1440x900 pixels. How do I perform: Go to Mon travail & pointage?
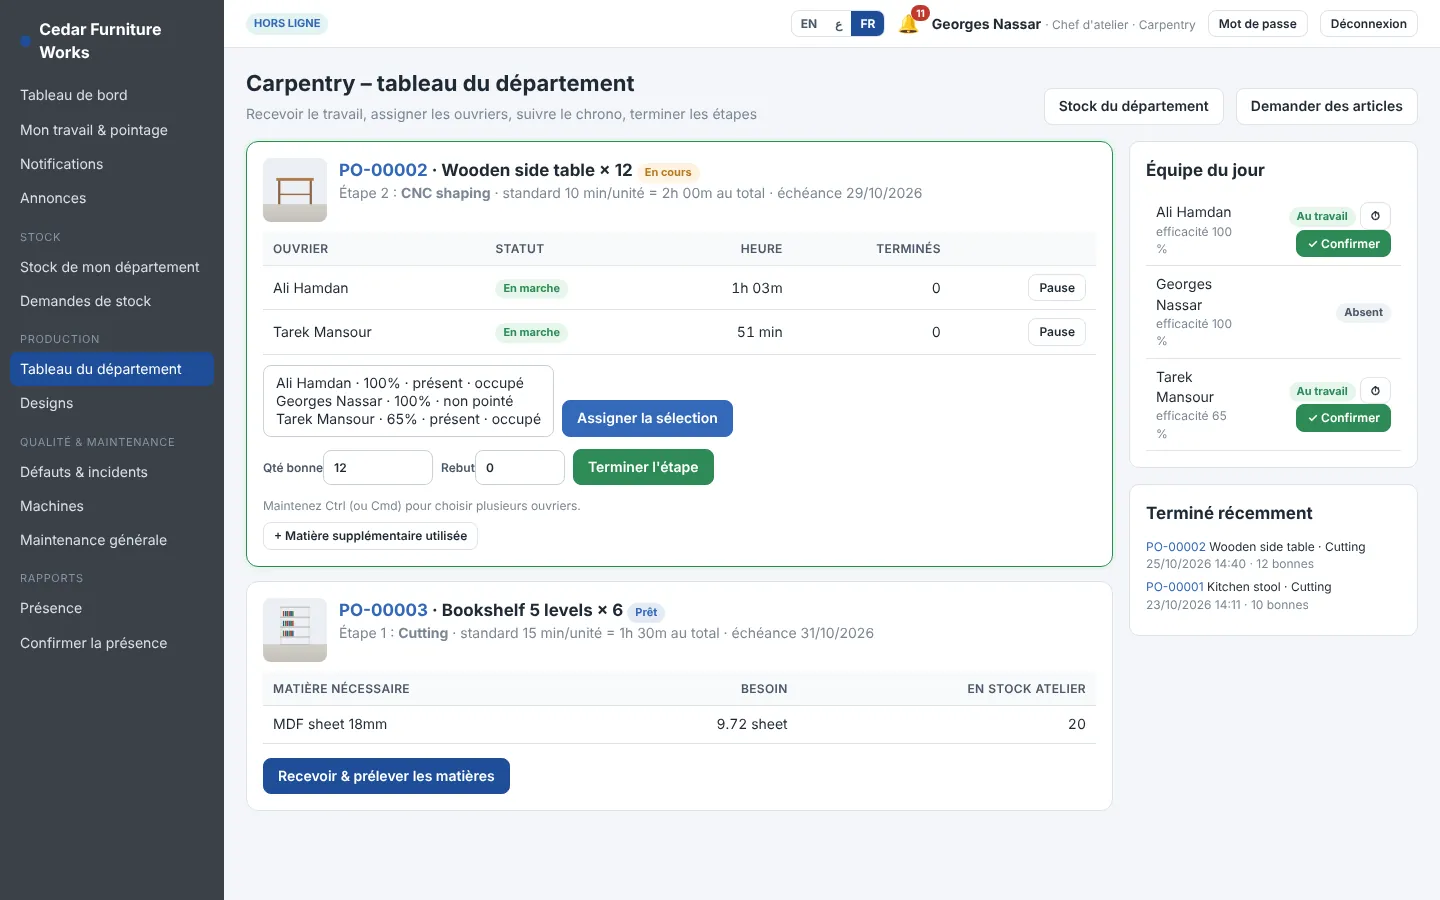[x=112, y=130]
